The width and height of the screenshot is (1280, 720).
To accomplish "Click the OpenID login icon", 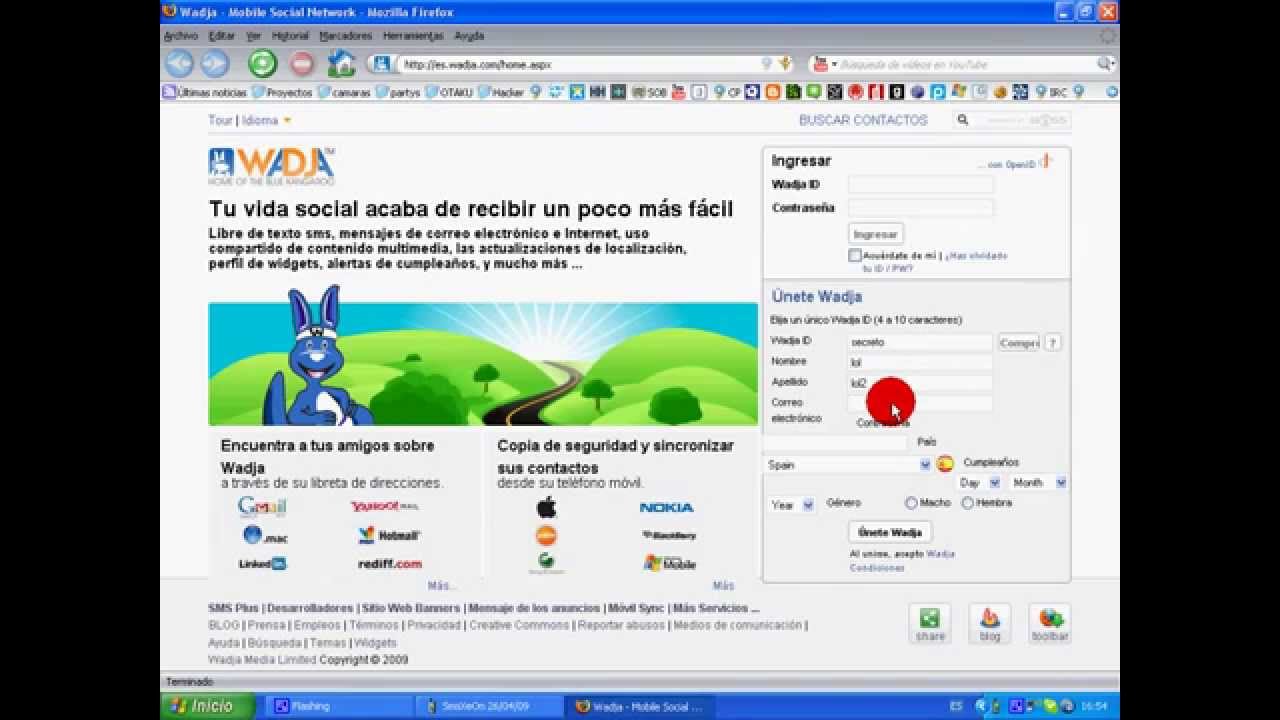I will (1045, 161).
